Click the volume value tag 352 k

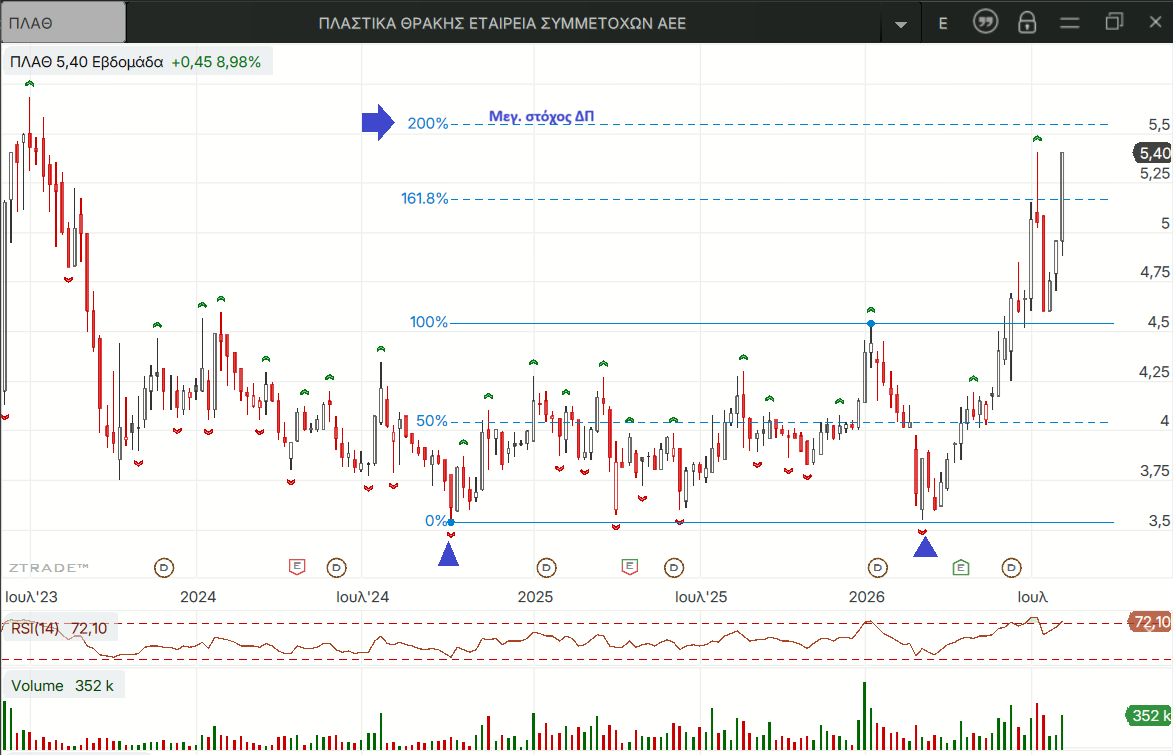1149,715
